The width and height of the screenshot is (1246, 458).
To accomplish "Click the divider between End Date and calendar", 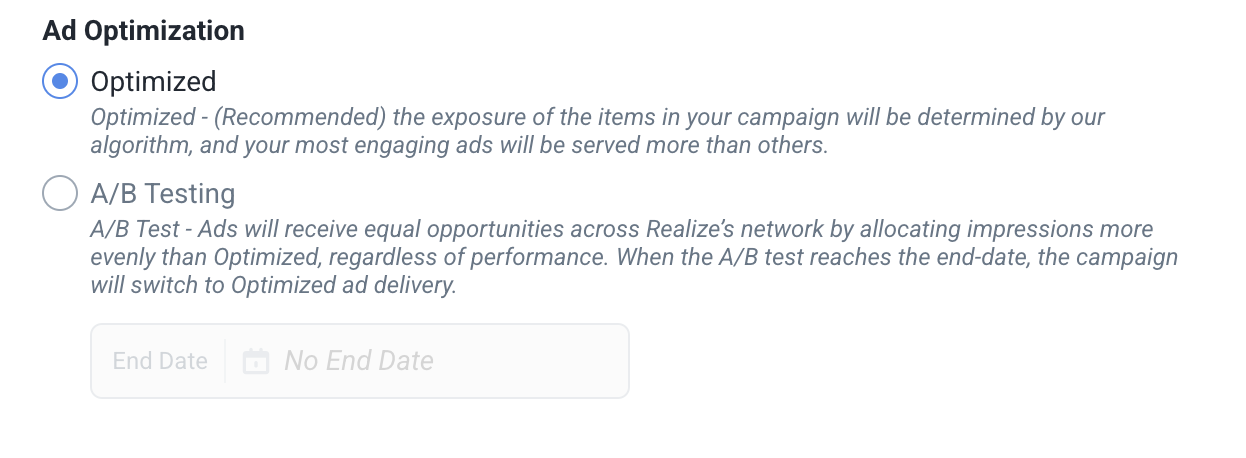I will click(x=225, y=361).
